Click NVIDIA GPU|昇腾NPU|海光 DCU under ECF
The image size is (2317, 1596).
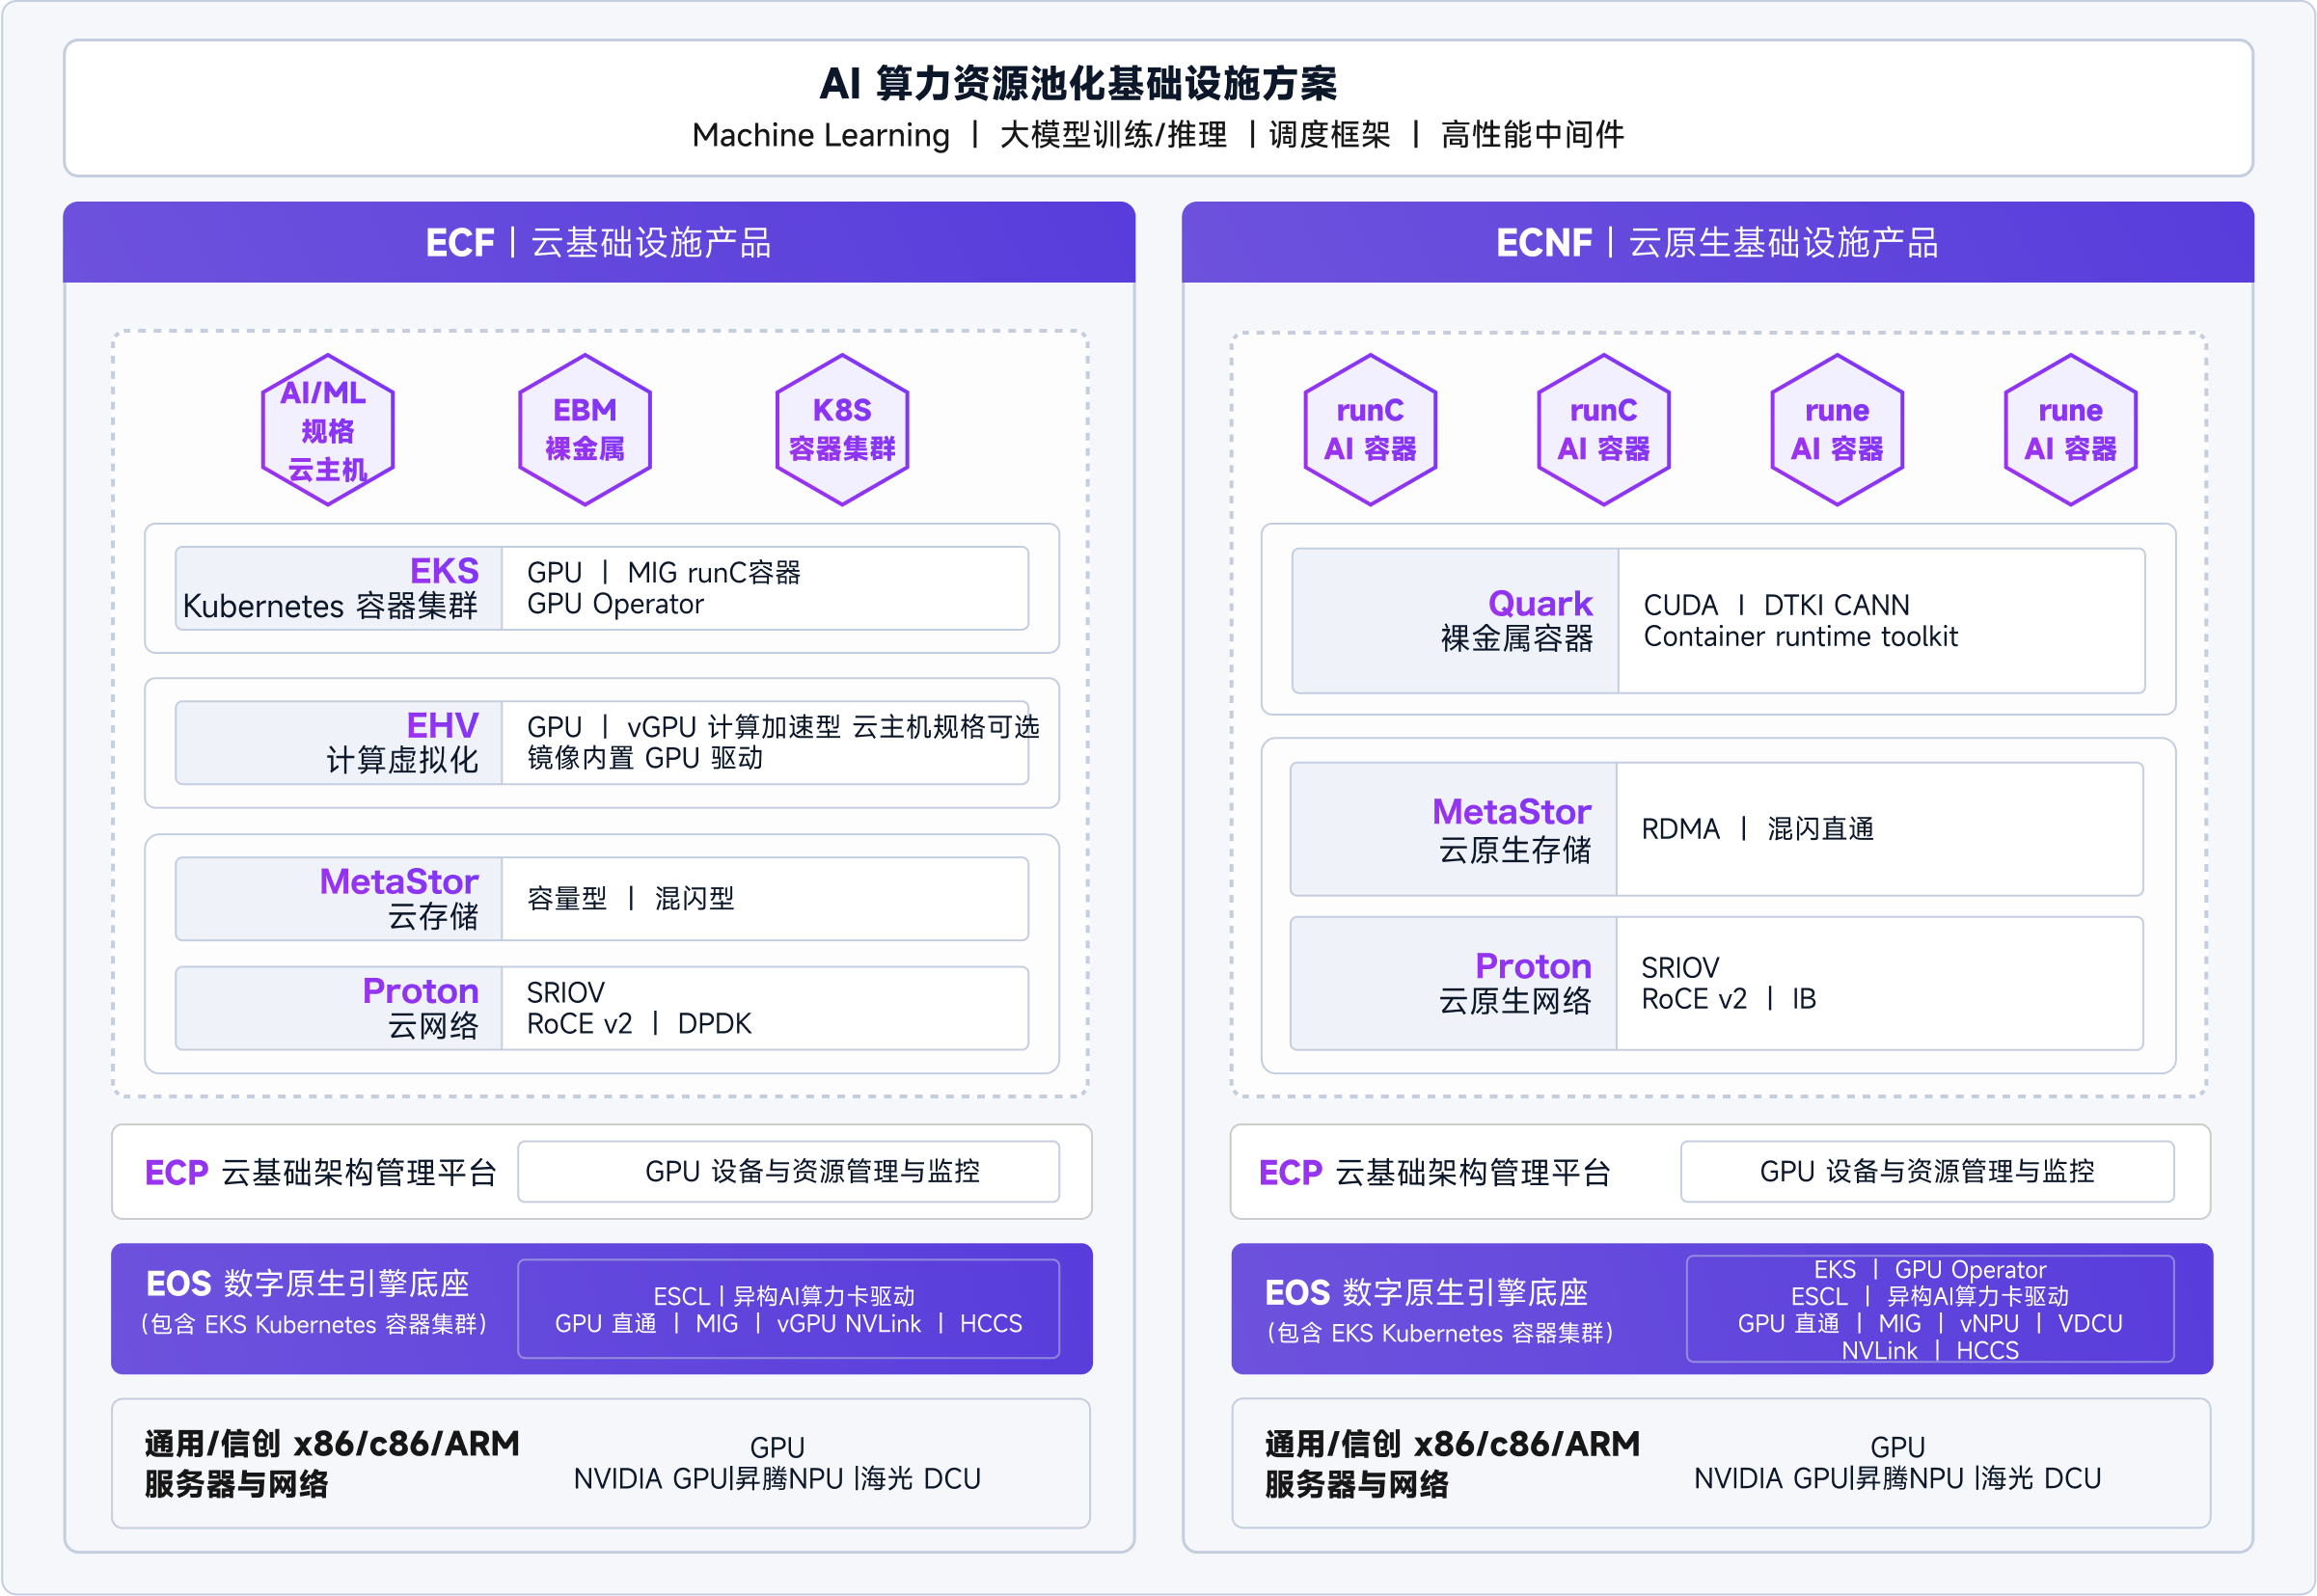pos(777,1478)
